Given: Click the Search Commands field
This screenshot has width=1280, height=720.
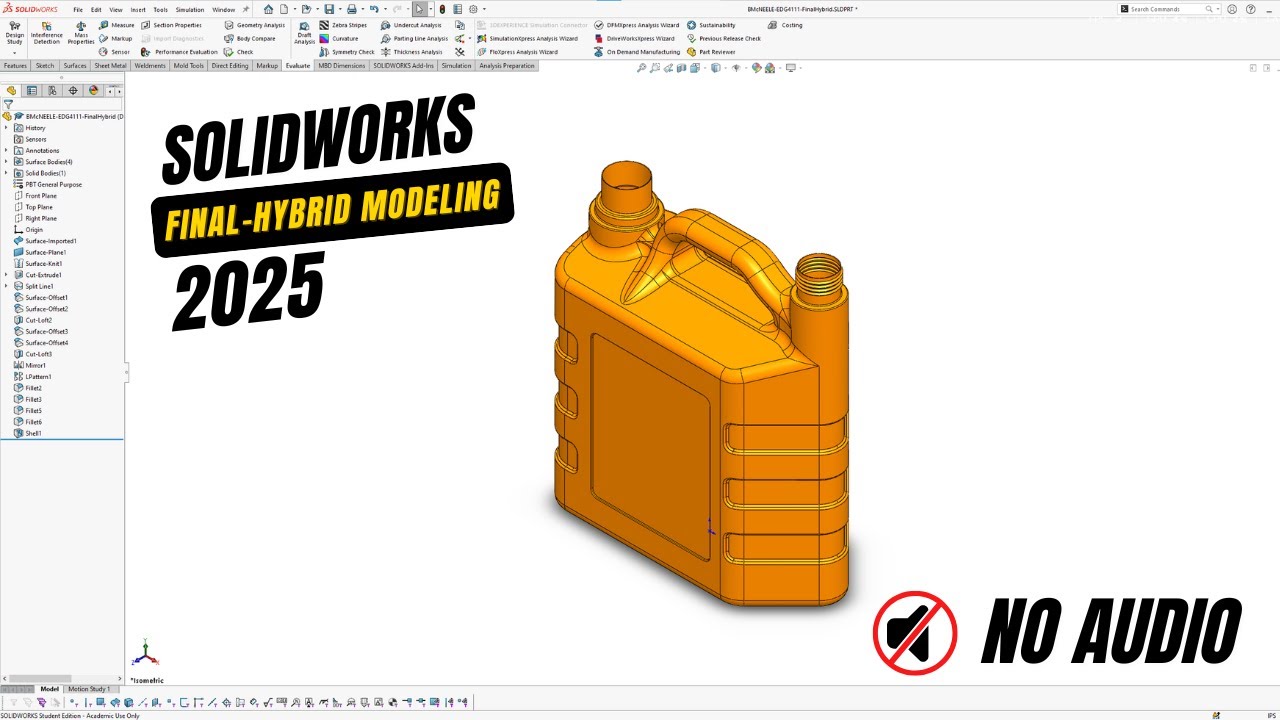Looking at the screenshot, I should [1171, 9].
